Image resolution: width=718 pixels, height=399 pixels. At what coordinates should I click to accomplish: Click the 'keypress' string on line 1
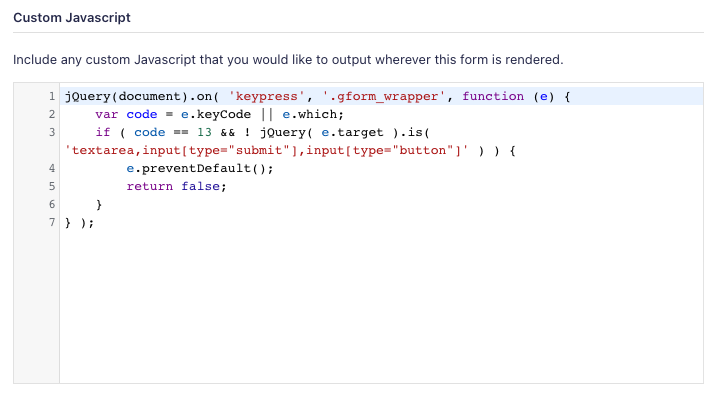coord(267,96)
